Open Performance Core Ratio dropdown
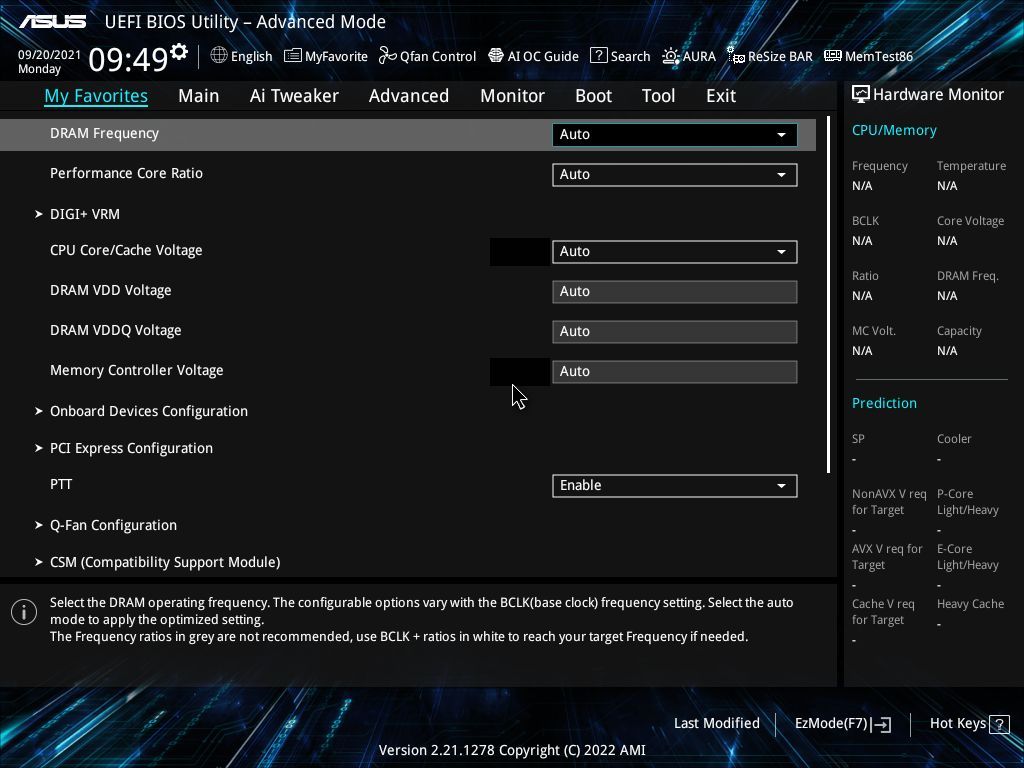The width and height of the screenshot is (1024, 768). 675,174
